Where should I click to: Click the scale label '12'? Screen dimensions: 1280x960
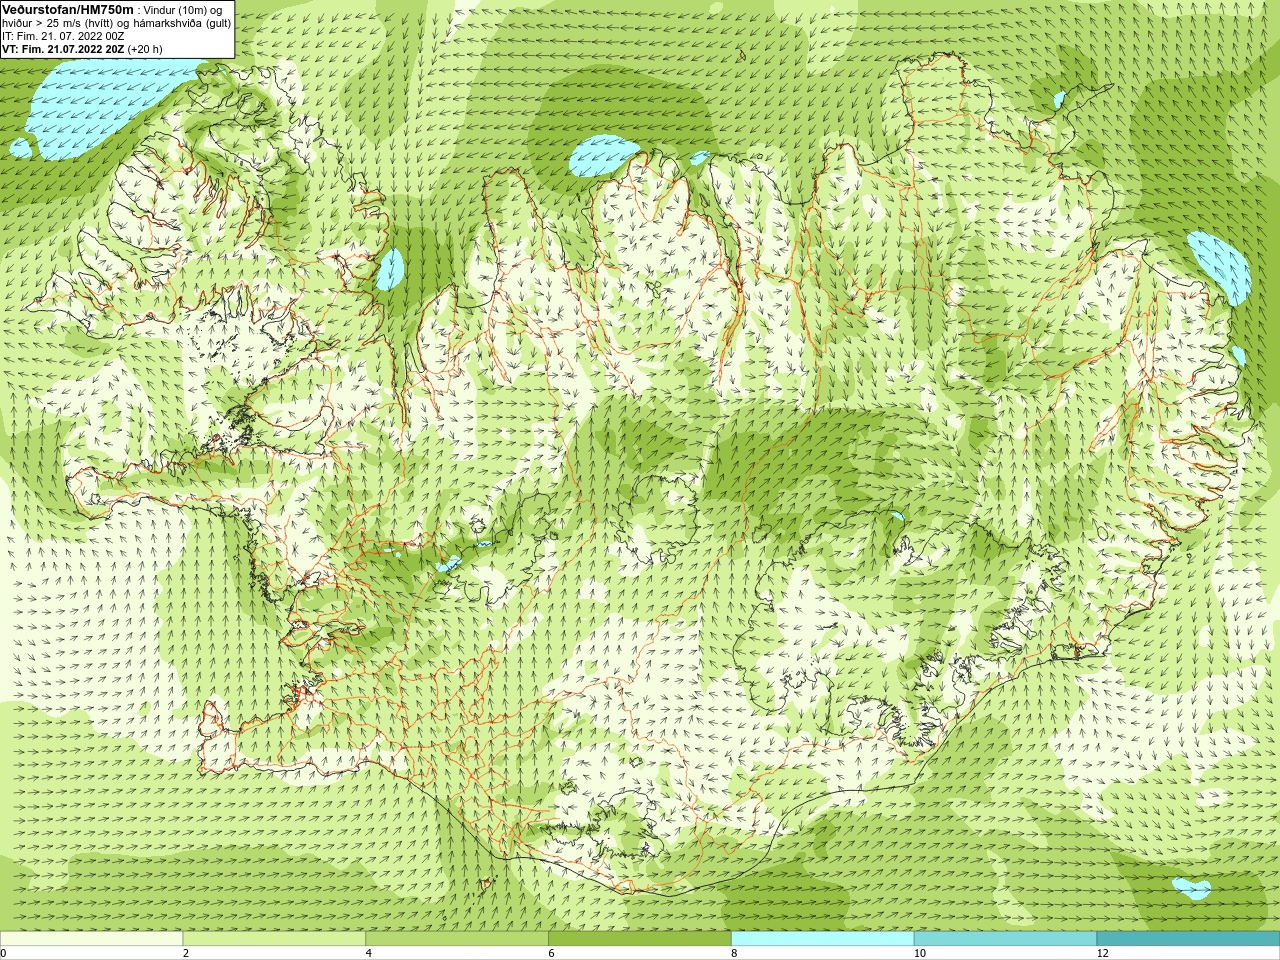coord(1102,953)
